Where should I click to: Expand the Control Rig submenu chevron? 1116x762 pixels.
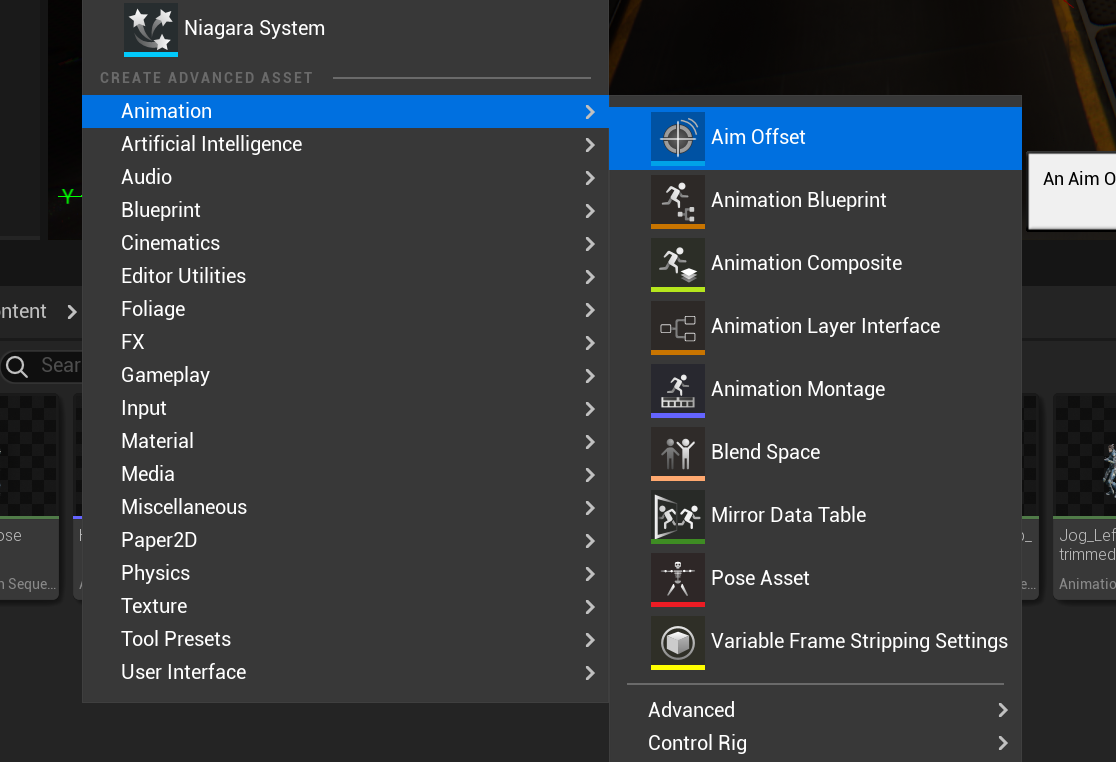(x=1003, y=744)
